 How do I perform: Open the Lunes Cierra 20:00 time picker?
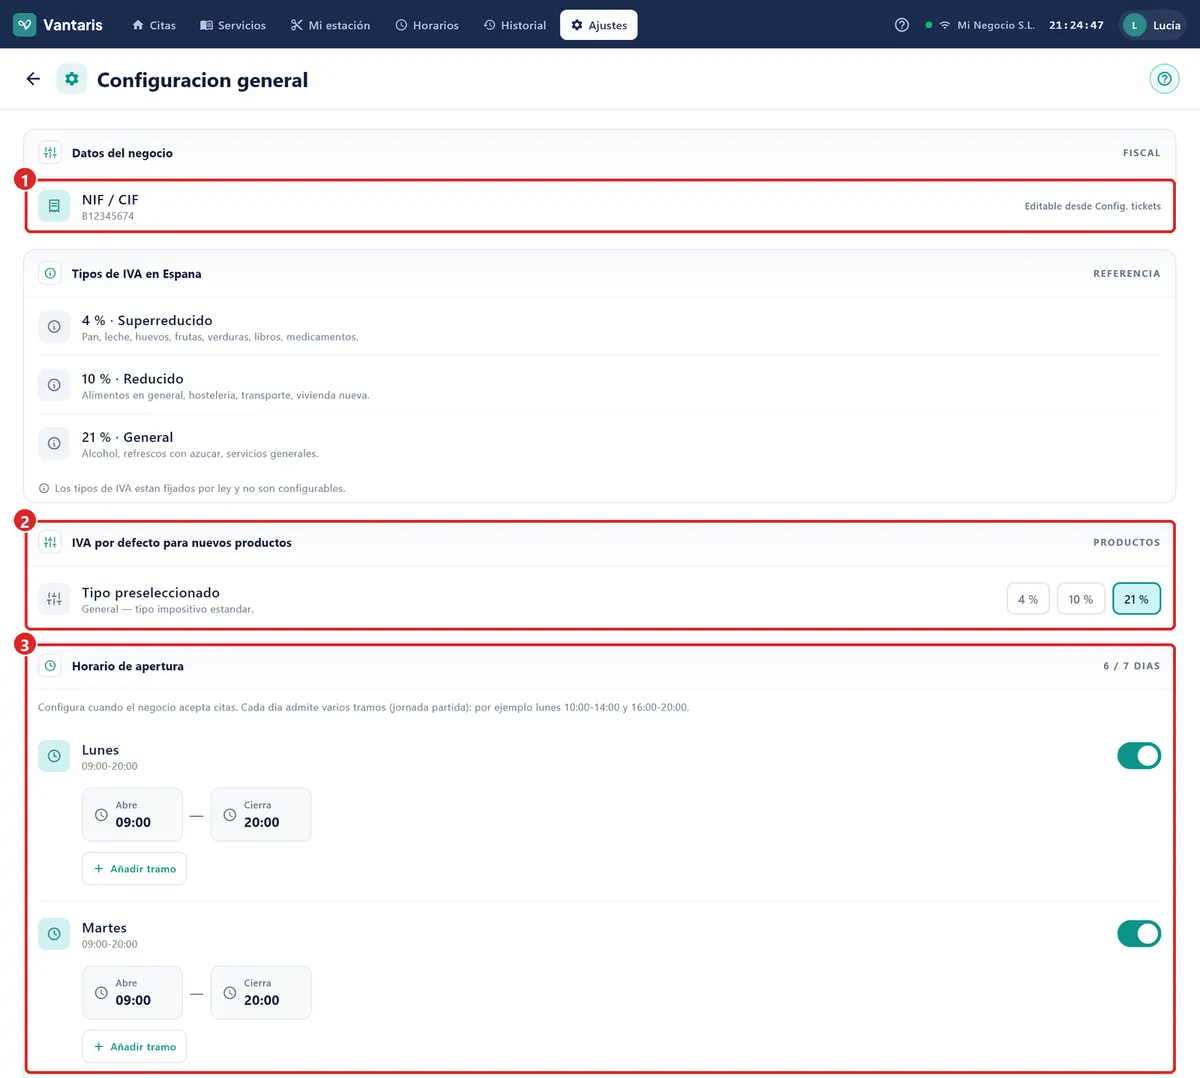coord(261,814)
